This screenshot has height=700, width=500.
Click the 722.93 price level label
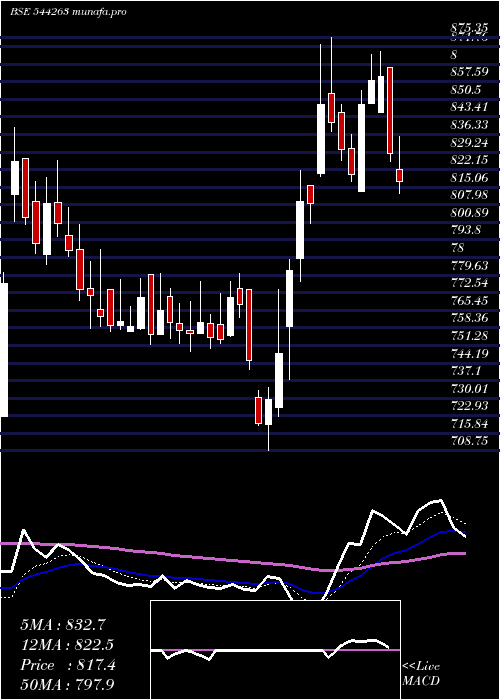470,407
